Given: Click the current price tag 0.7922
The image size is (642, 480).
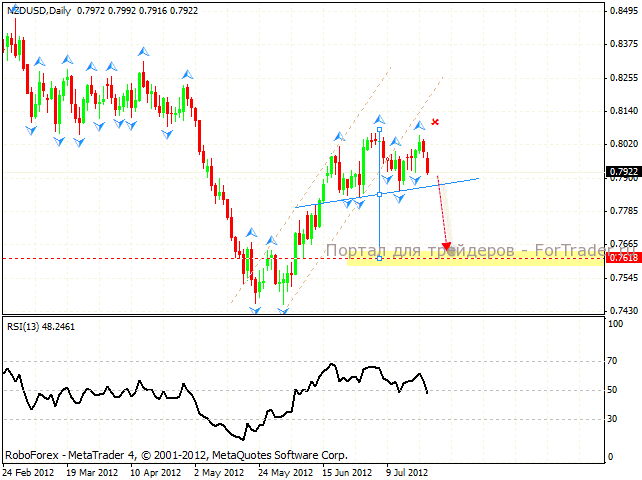Looking at the screenshot, I should (x=622, y=172).
